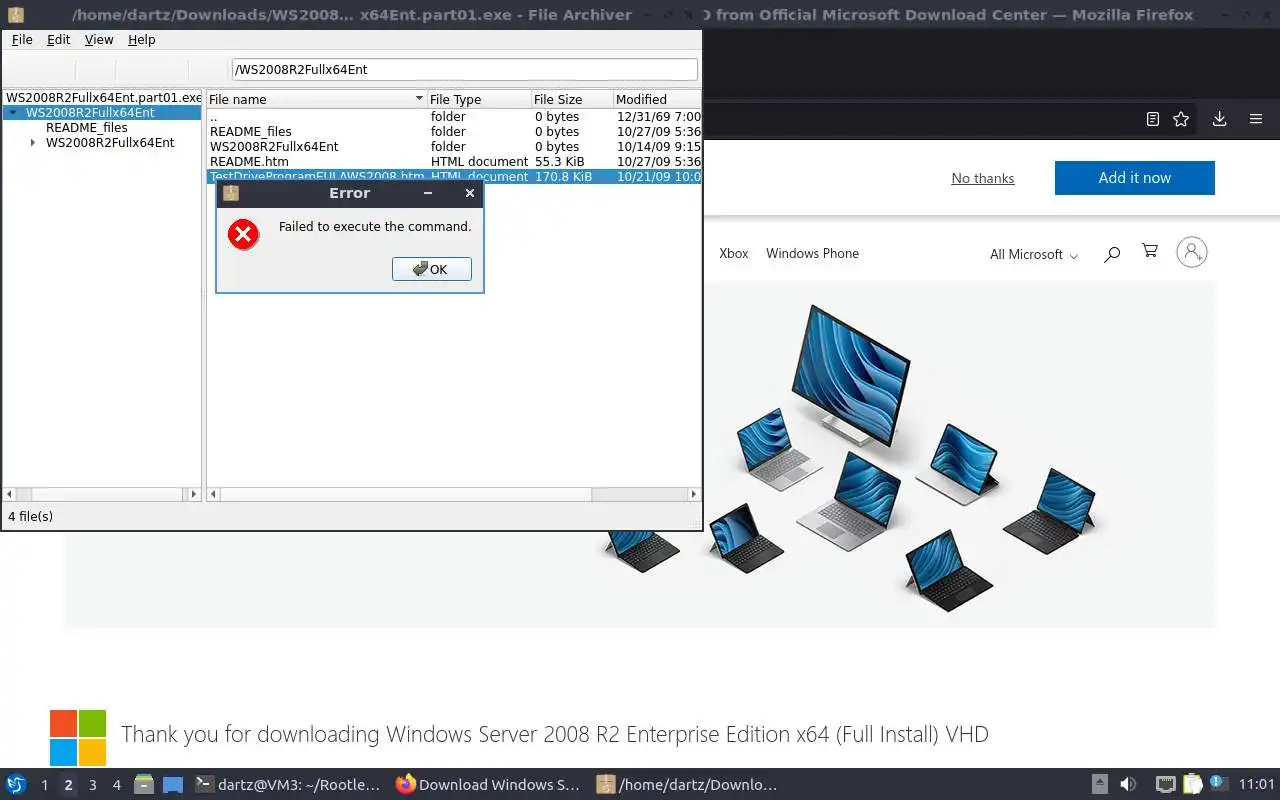Switch to the dartz@VM3 terminal task

[287, 785]
